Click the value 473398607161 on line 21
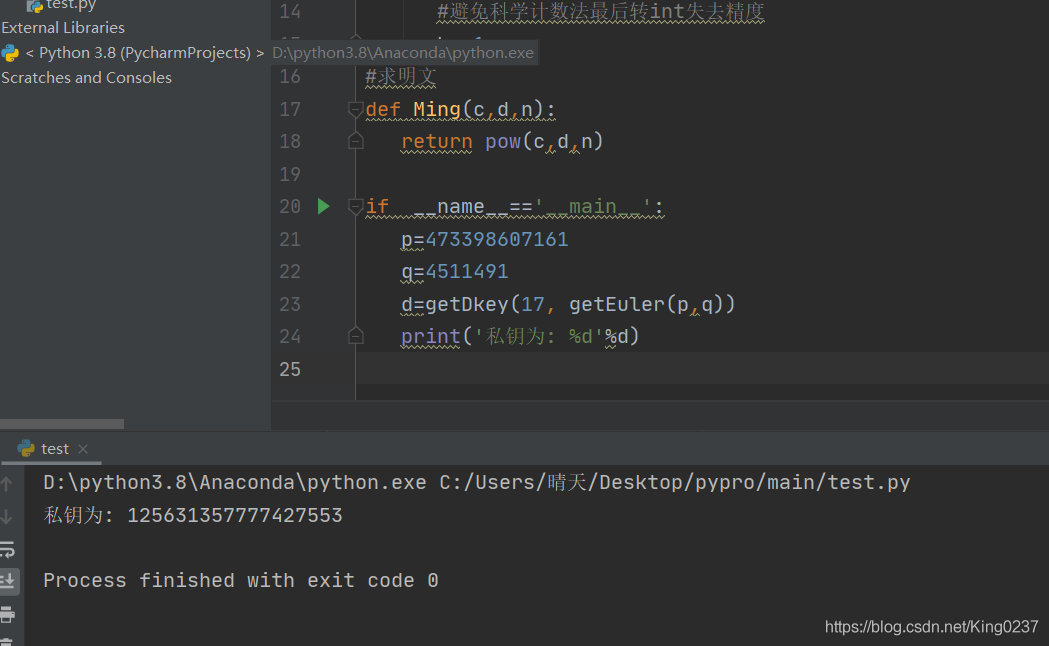Viewport: 1049px width, 646px height. 496,239
